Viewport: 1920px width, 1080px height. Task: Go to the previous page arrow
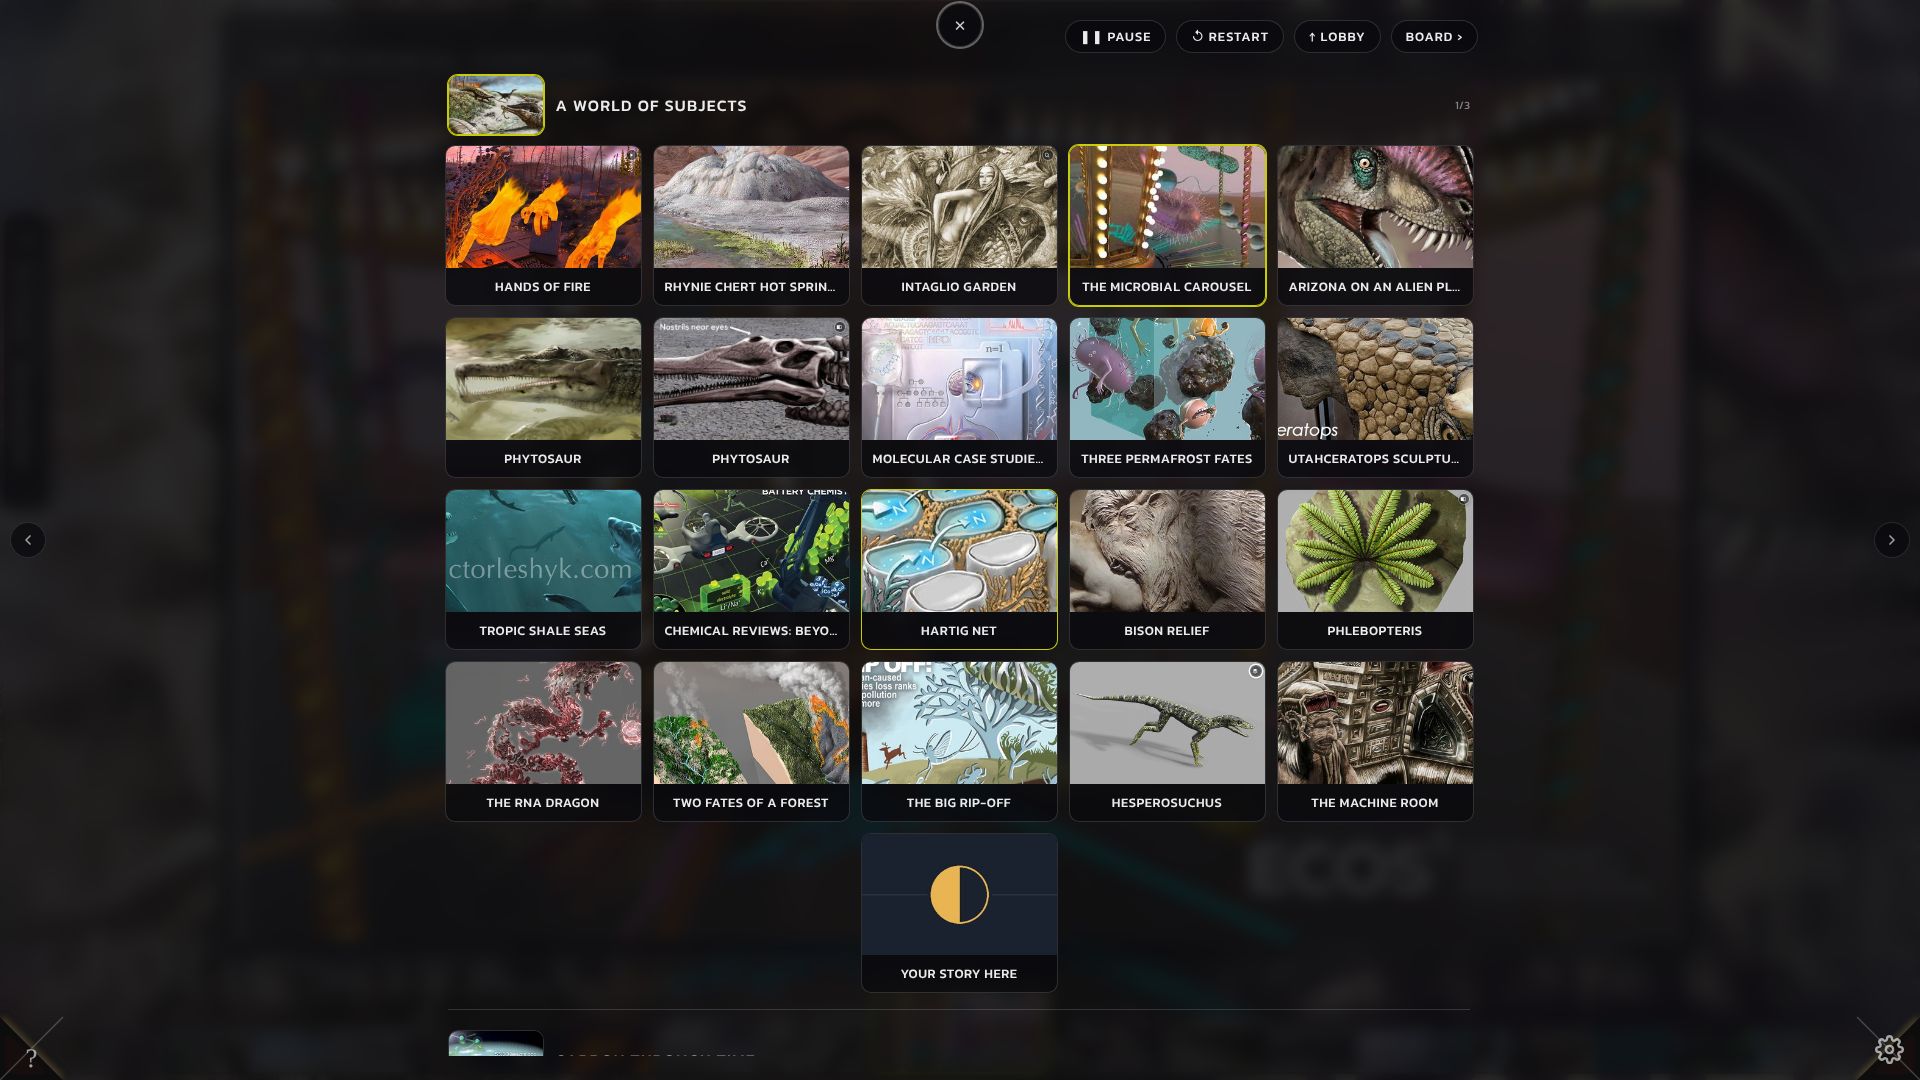tap(28, 540)
